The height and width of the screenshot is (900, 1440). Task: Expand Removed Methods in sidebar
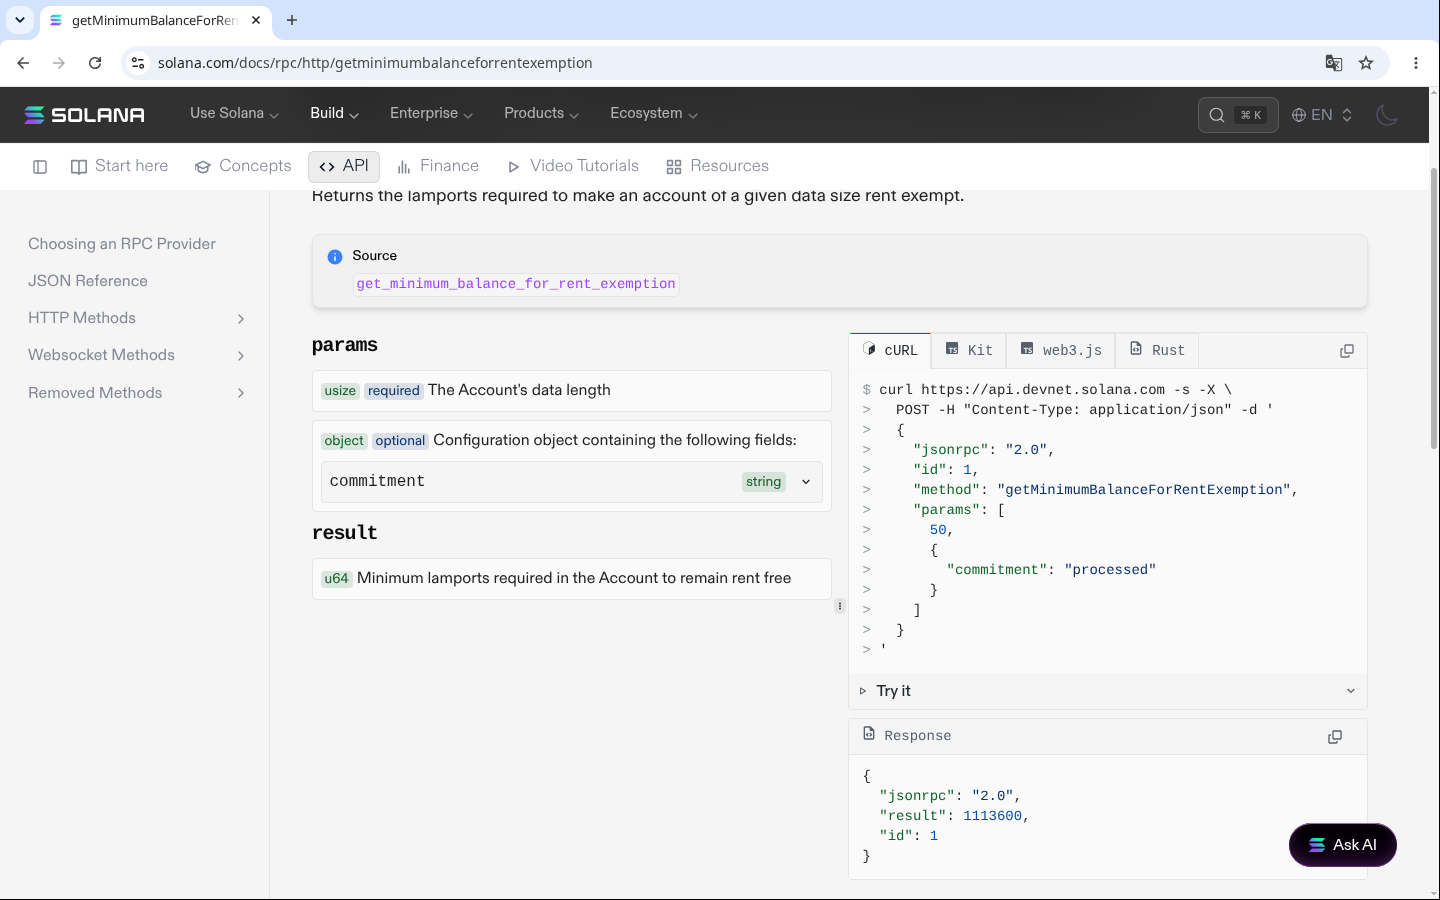pyautogui.click(x=137, y=393)
